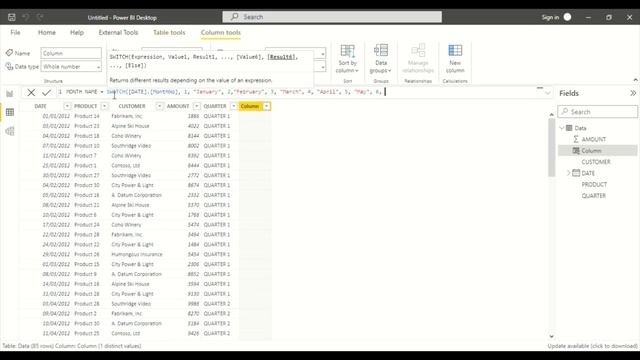Expand the formula bar with chevron

point(547,93)
